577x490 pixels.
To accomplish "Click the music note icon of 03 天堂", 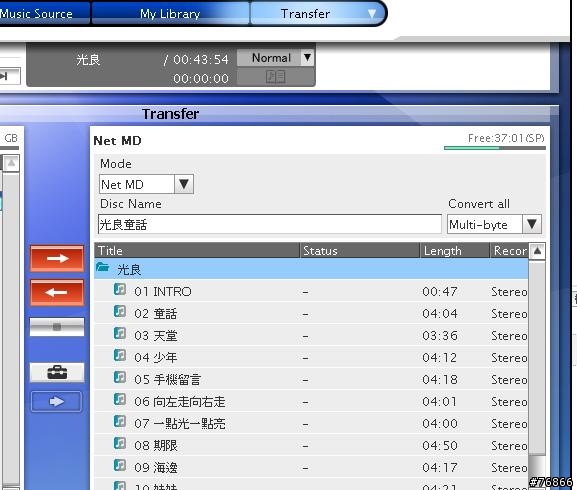I will [120, 334].
